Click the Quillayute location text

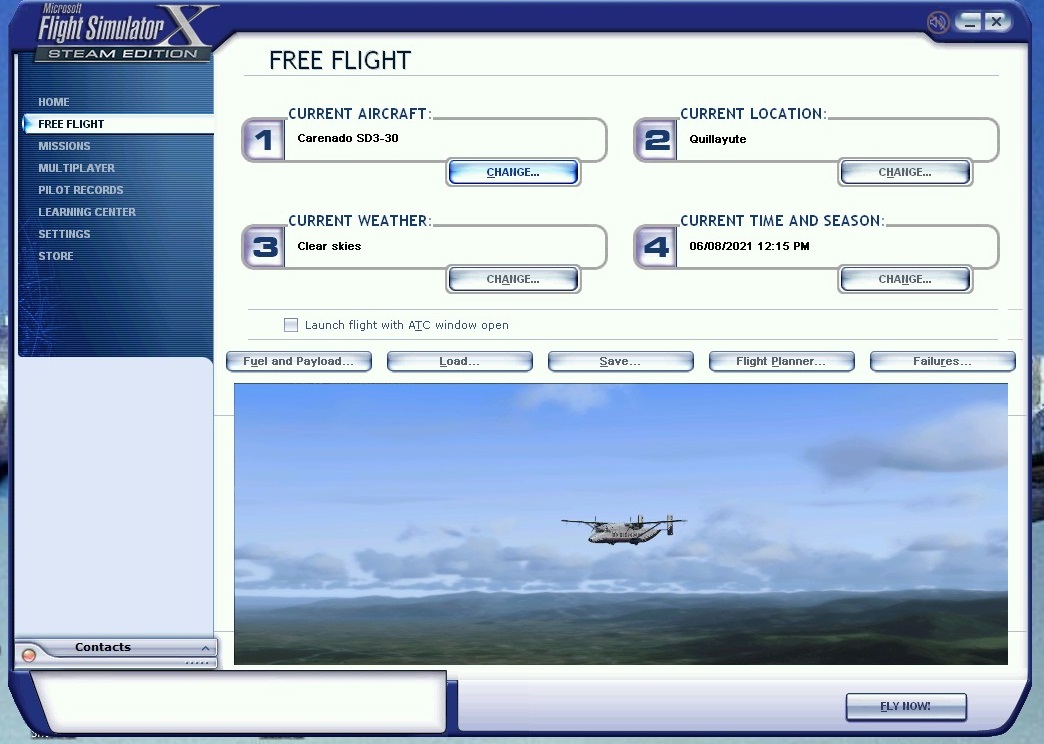click(x=718, y=139)
